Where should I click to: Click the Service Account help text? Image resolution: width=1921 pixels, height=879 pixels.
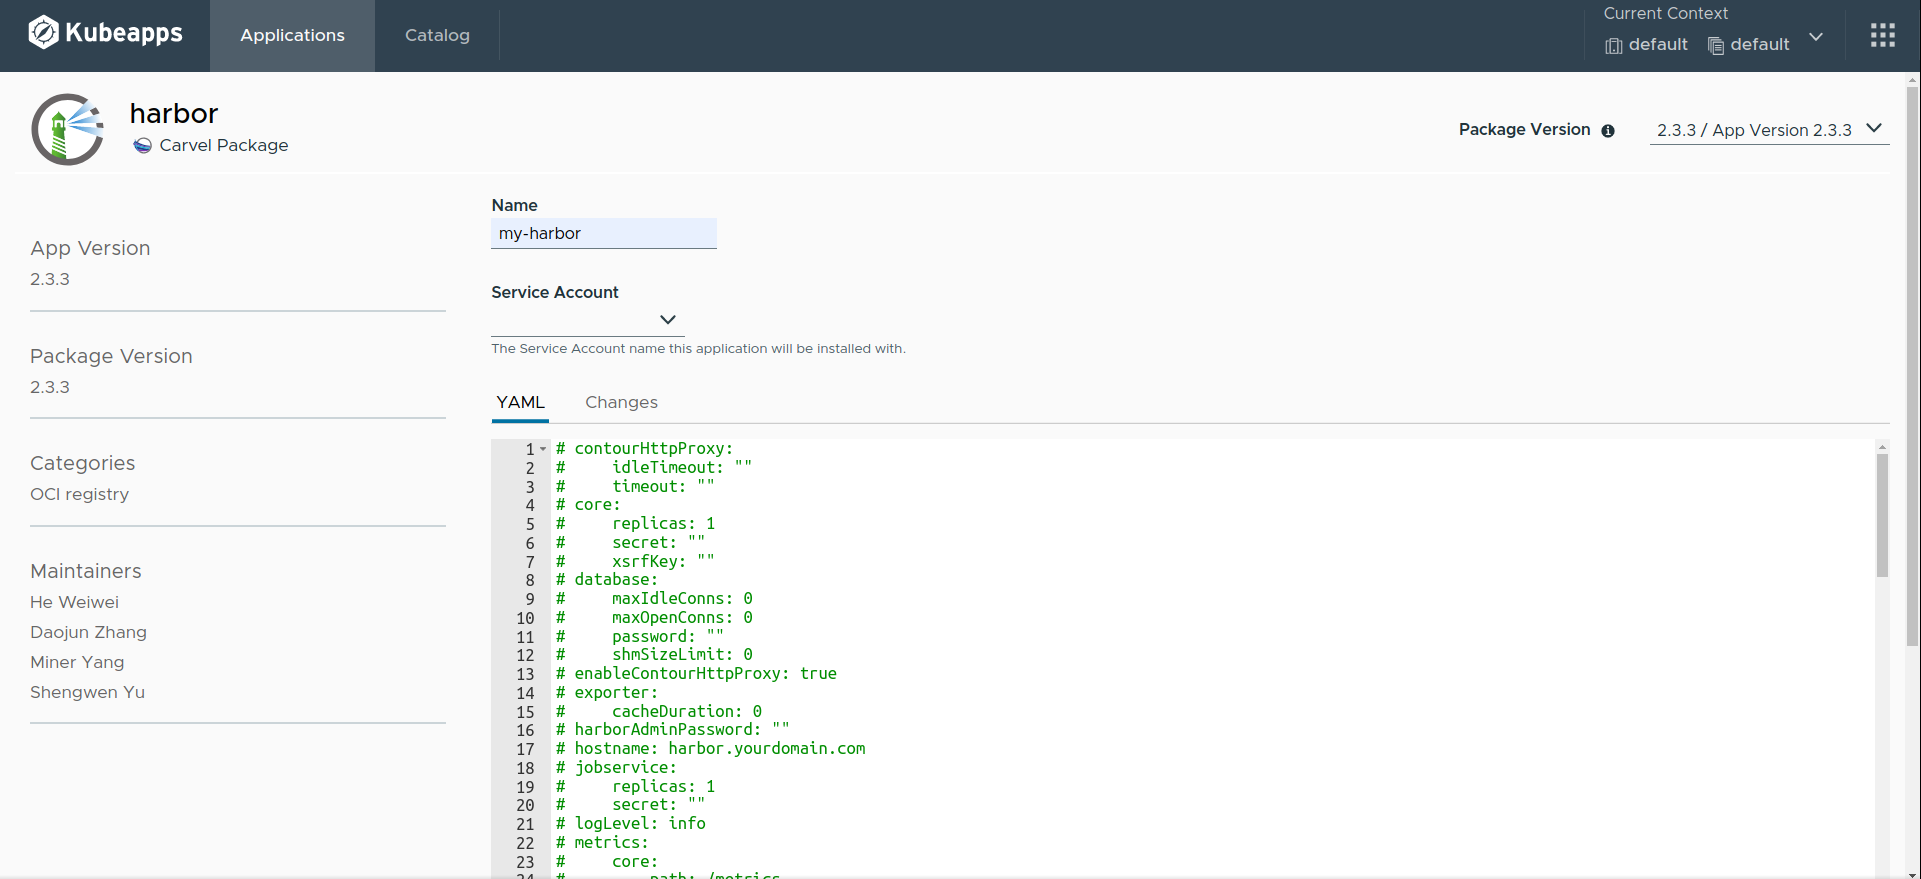(x=698, y=349)
